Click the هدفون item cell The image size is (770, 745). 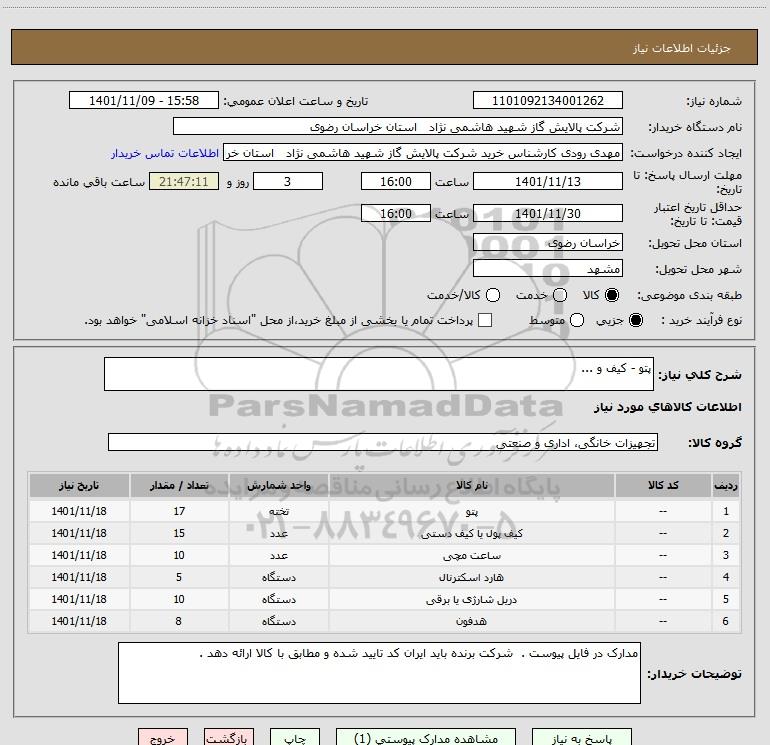pyautogui.click(x=471, y=621)
